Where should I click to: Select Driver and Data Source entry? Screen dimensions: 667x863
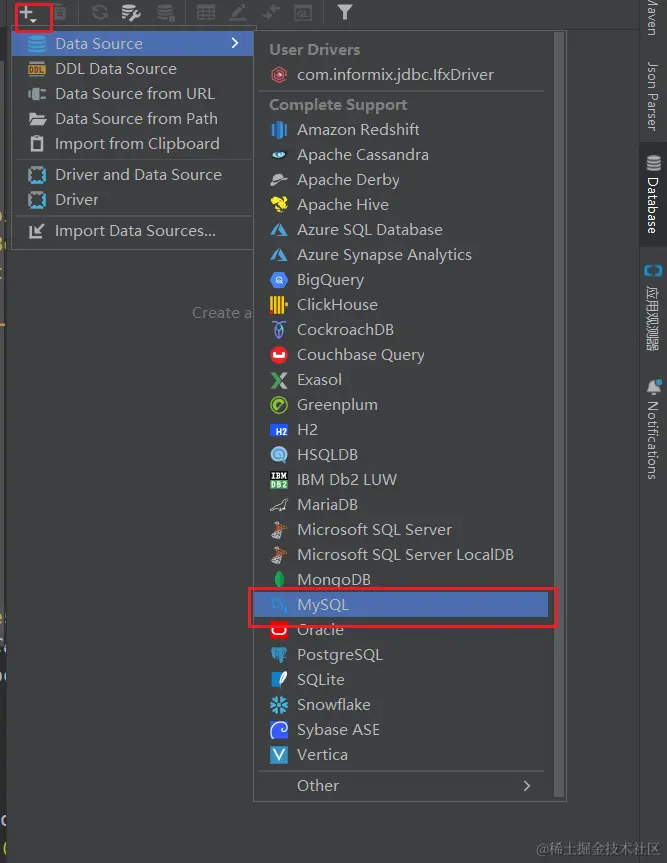pos(132,174)
